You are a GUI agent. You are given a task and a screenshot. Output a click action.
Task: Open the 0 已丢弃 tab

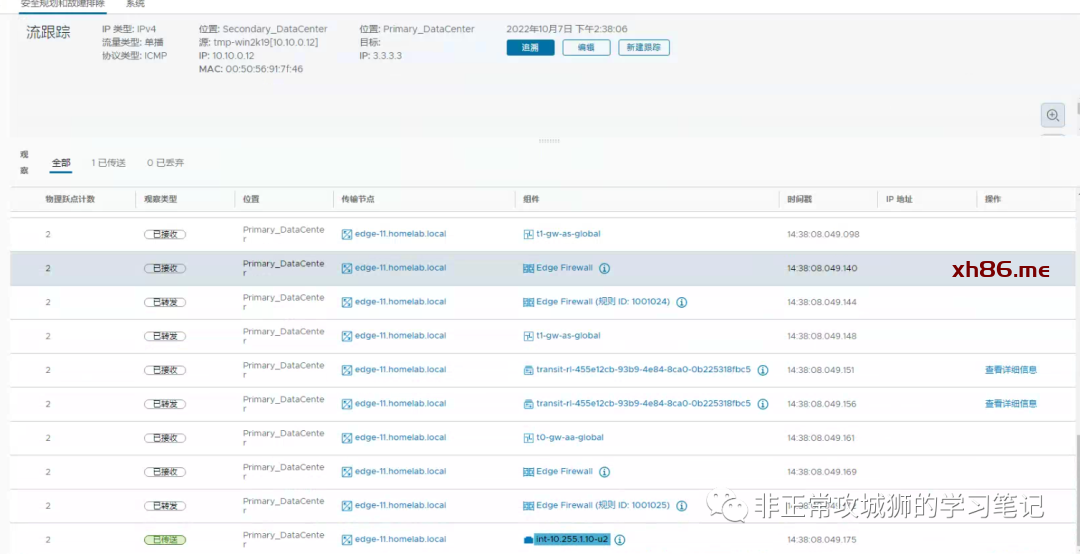click(x=165, y=163)
